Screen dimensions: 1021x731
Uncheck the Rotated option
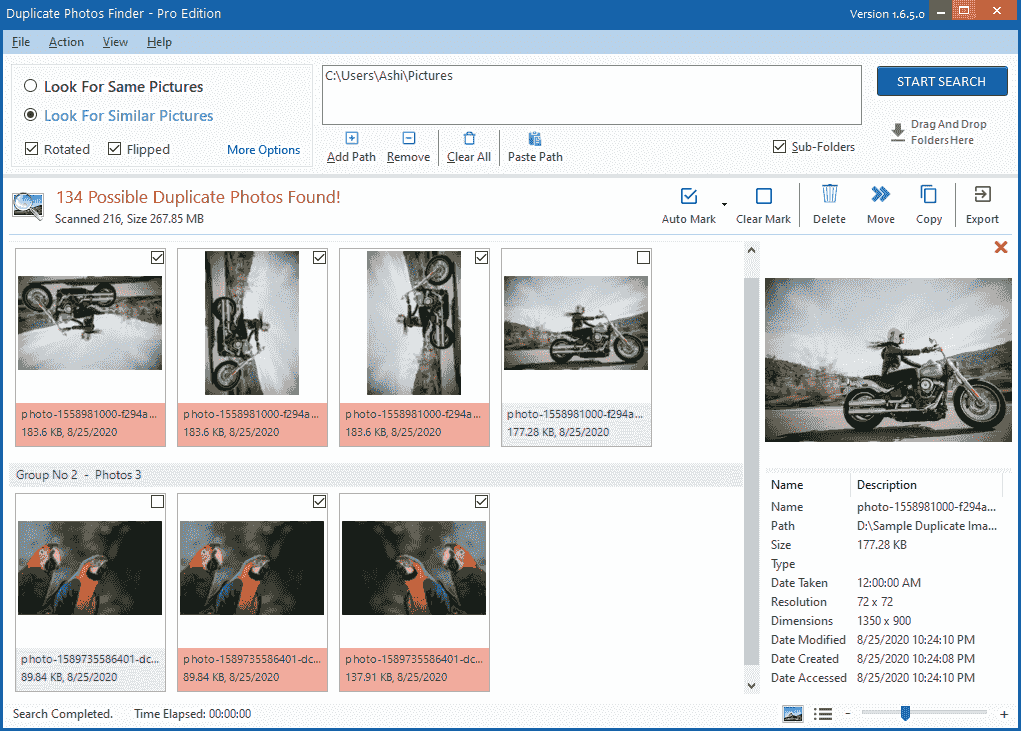pos(30,148)
